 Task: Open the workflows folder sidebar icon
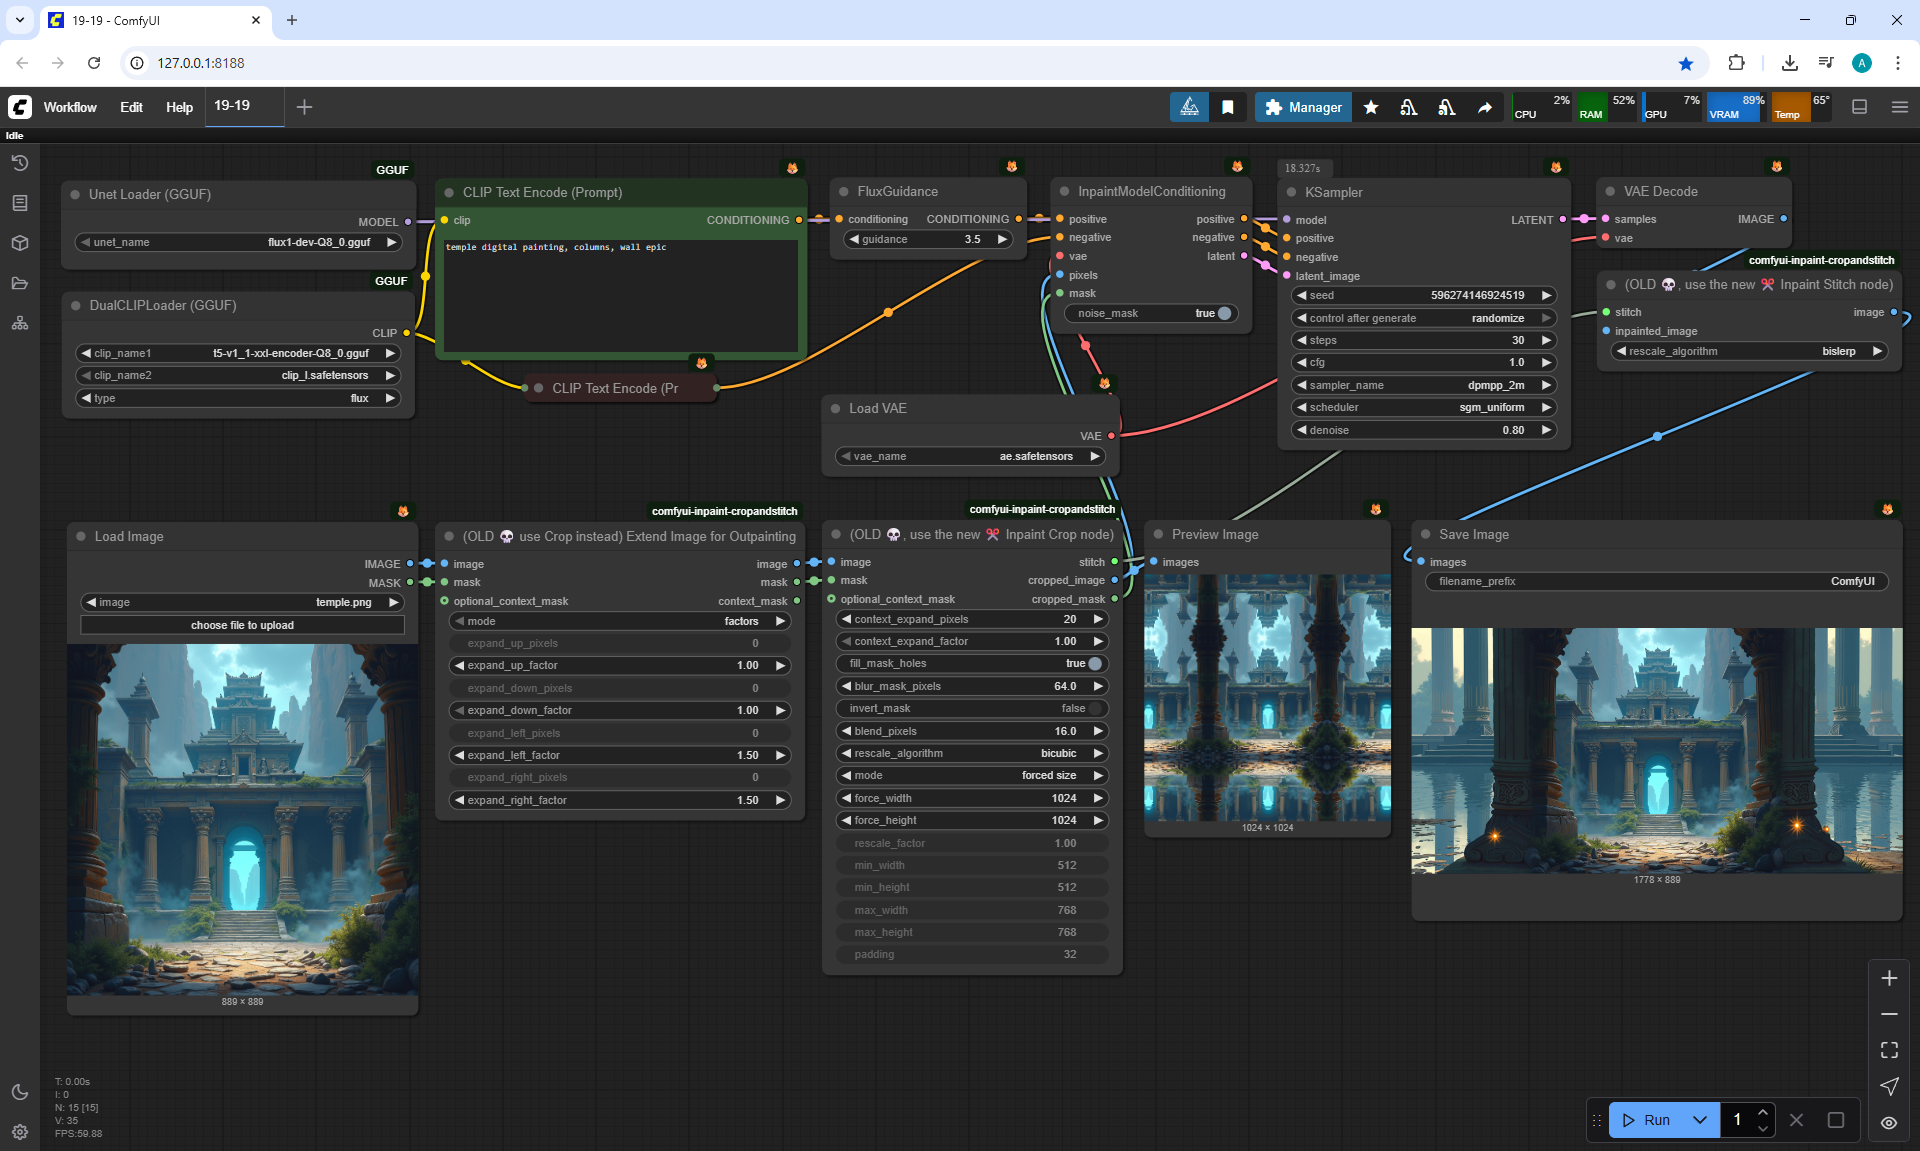pyautogui.click(x=19, y=283)
